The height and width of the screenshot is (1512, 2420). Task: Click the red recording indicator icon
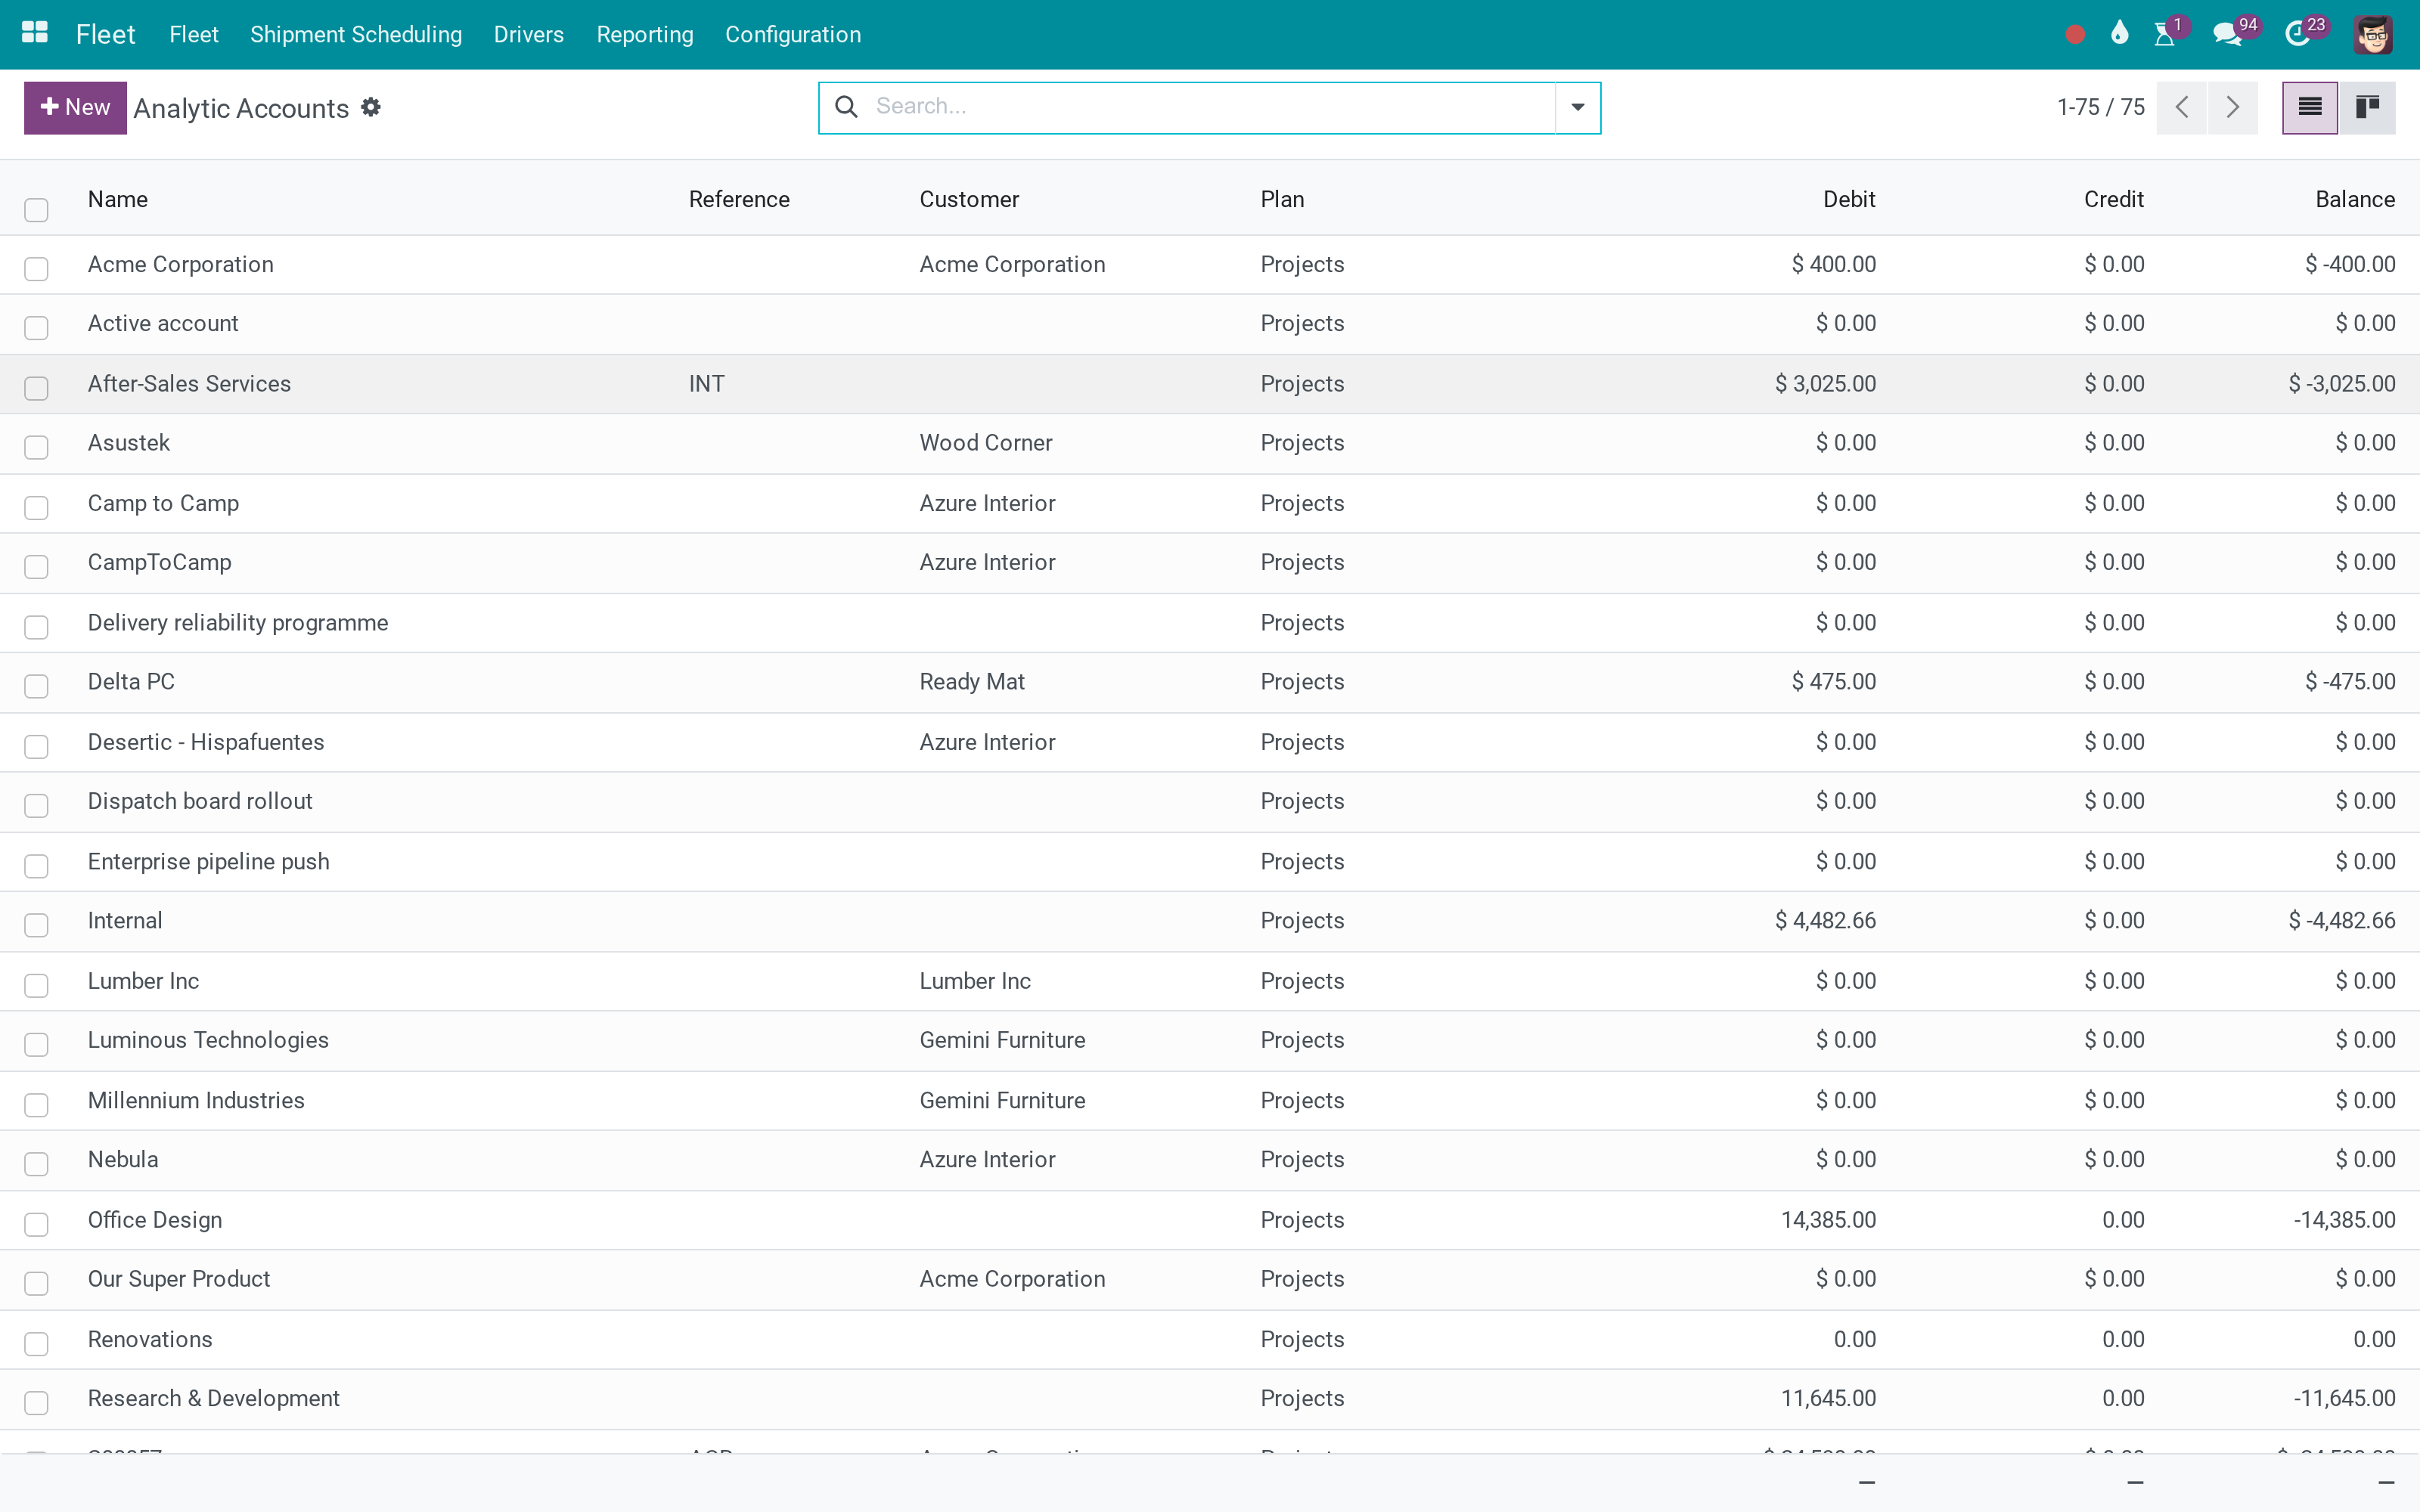(2075, 35)
